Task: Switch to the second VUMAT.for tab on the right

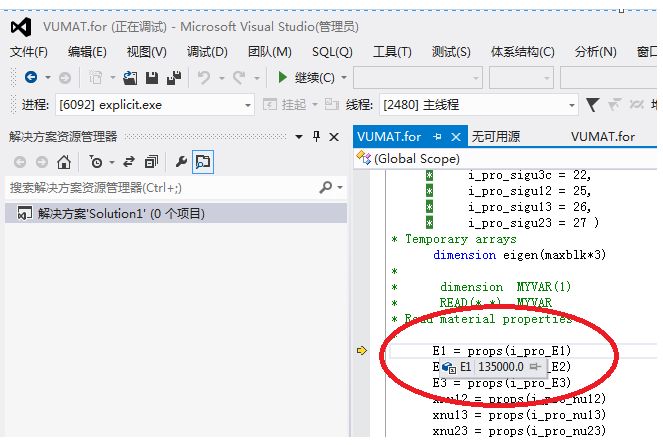Action: pos(603,137)
